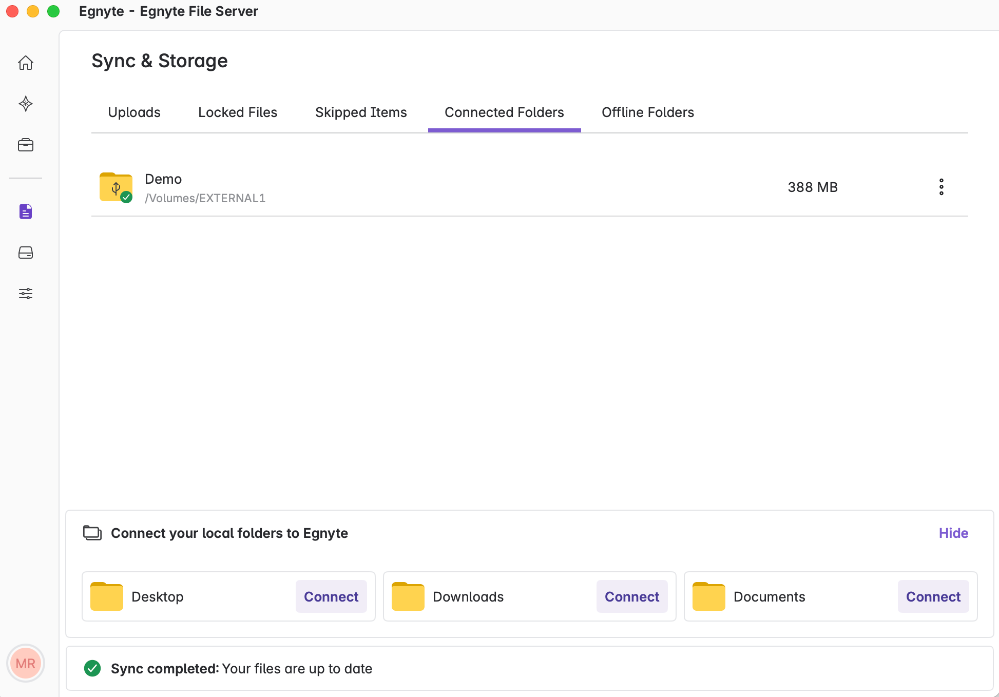Image resolution: width=999 pixels, height=697 pixels.
Task: Connect the Downloads folder
Action: pyautogui.click(x=631, y=596)
